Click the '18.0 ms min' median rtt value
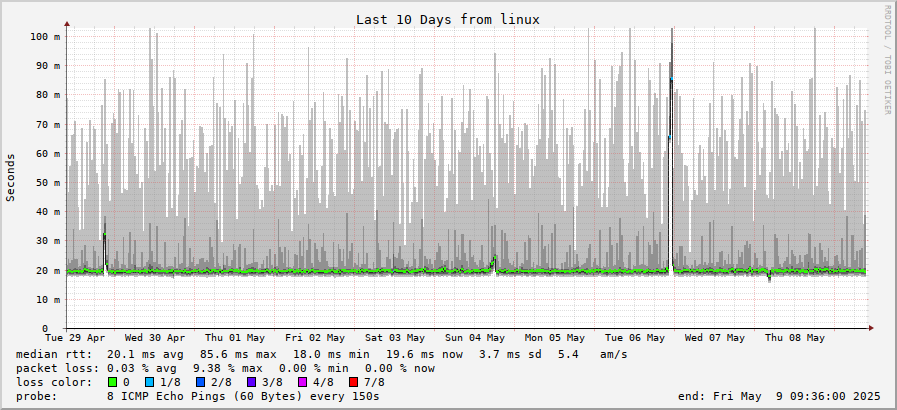Viewport: 897px width, 410px height. [x=331, y=355]
